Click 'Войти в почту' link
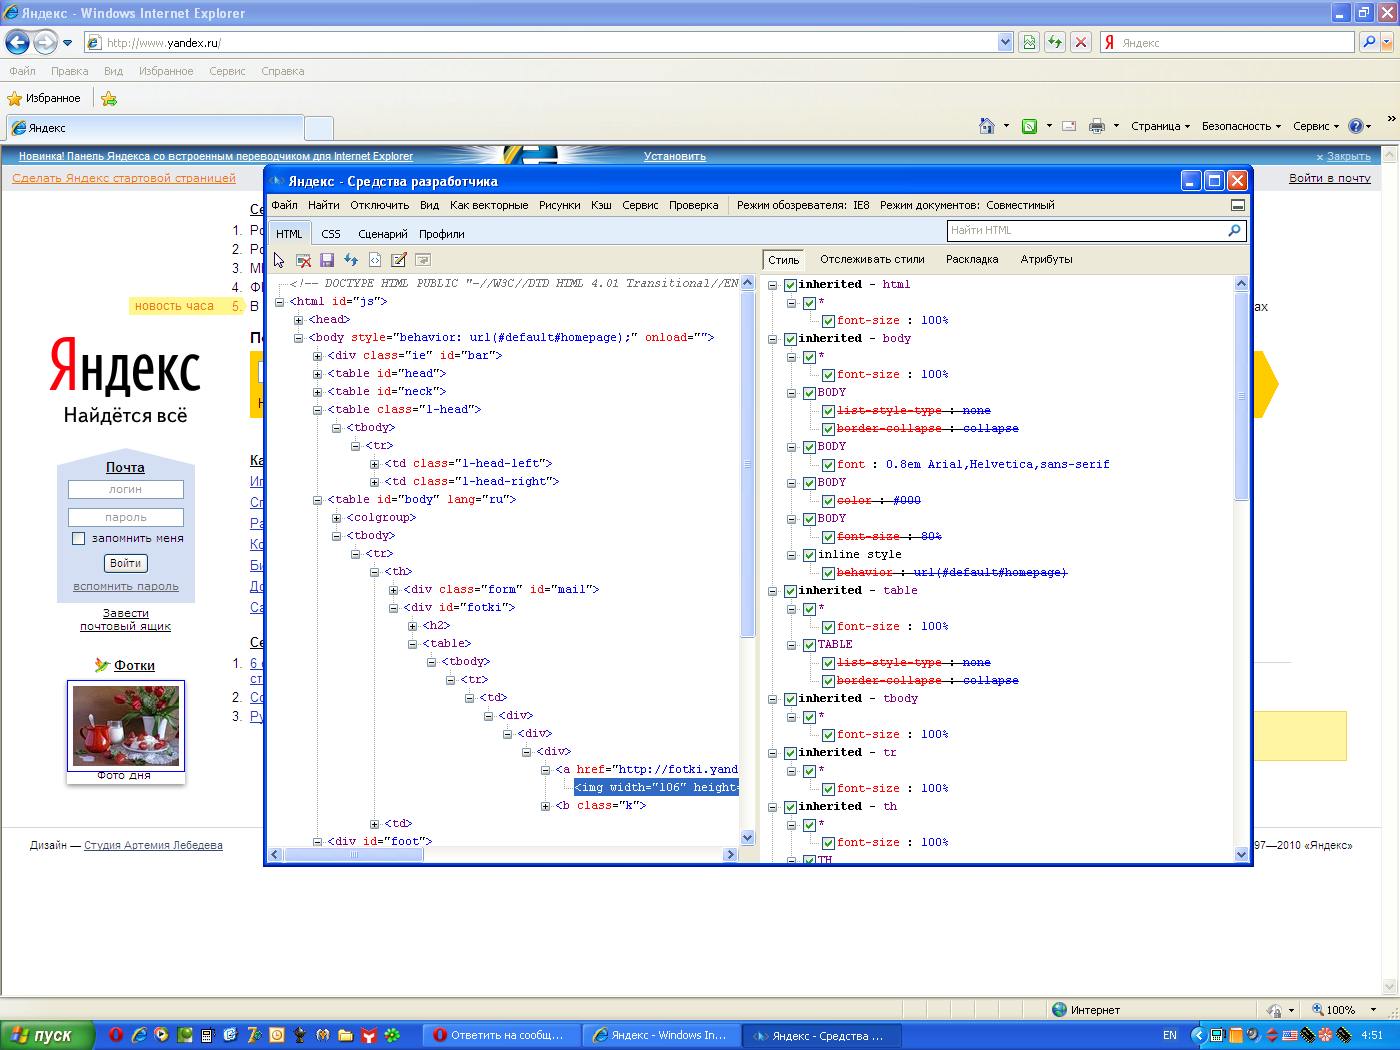 [1330, 178]
